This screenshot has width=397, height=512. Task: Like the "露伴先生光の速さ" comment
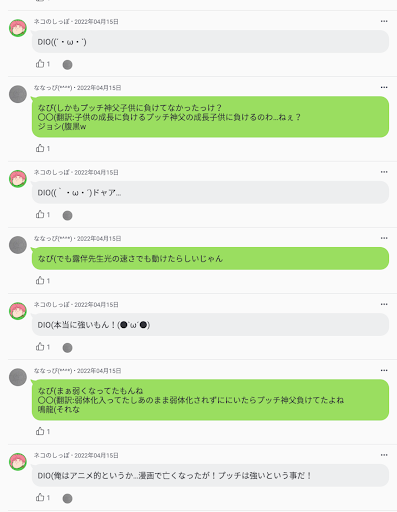coord(40,280)
